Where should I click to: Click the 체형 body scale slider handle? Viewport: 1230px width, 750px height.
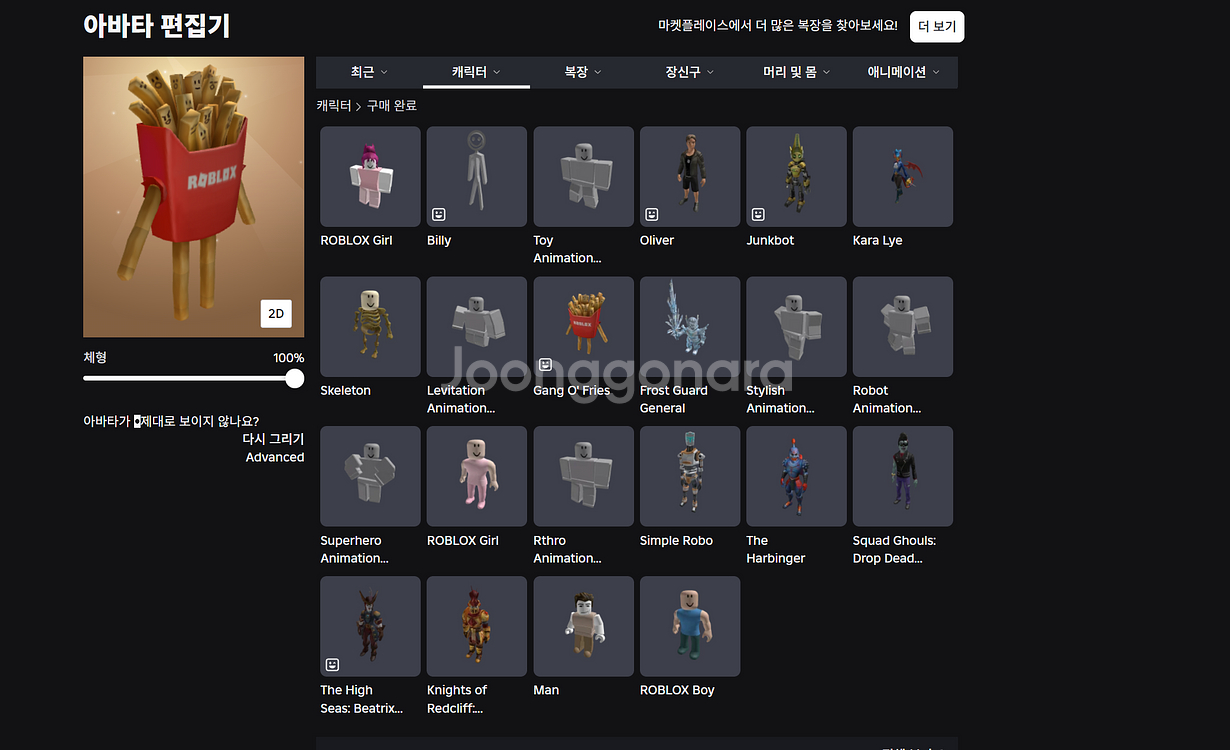(x=294, y=378)
